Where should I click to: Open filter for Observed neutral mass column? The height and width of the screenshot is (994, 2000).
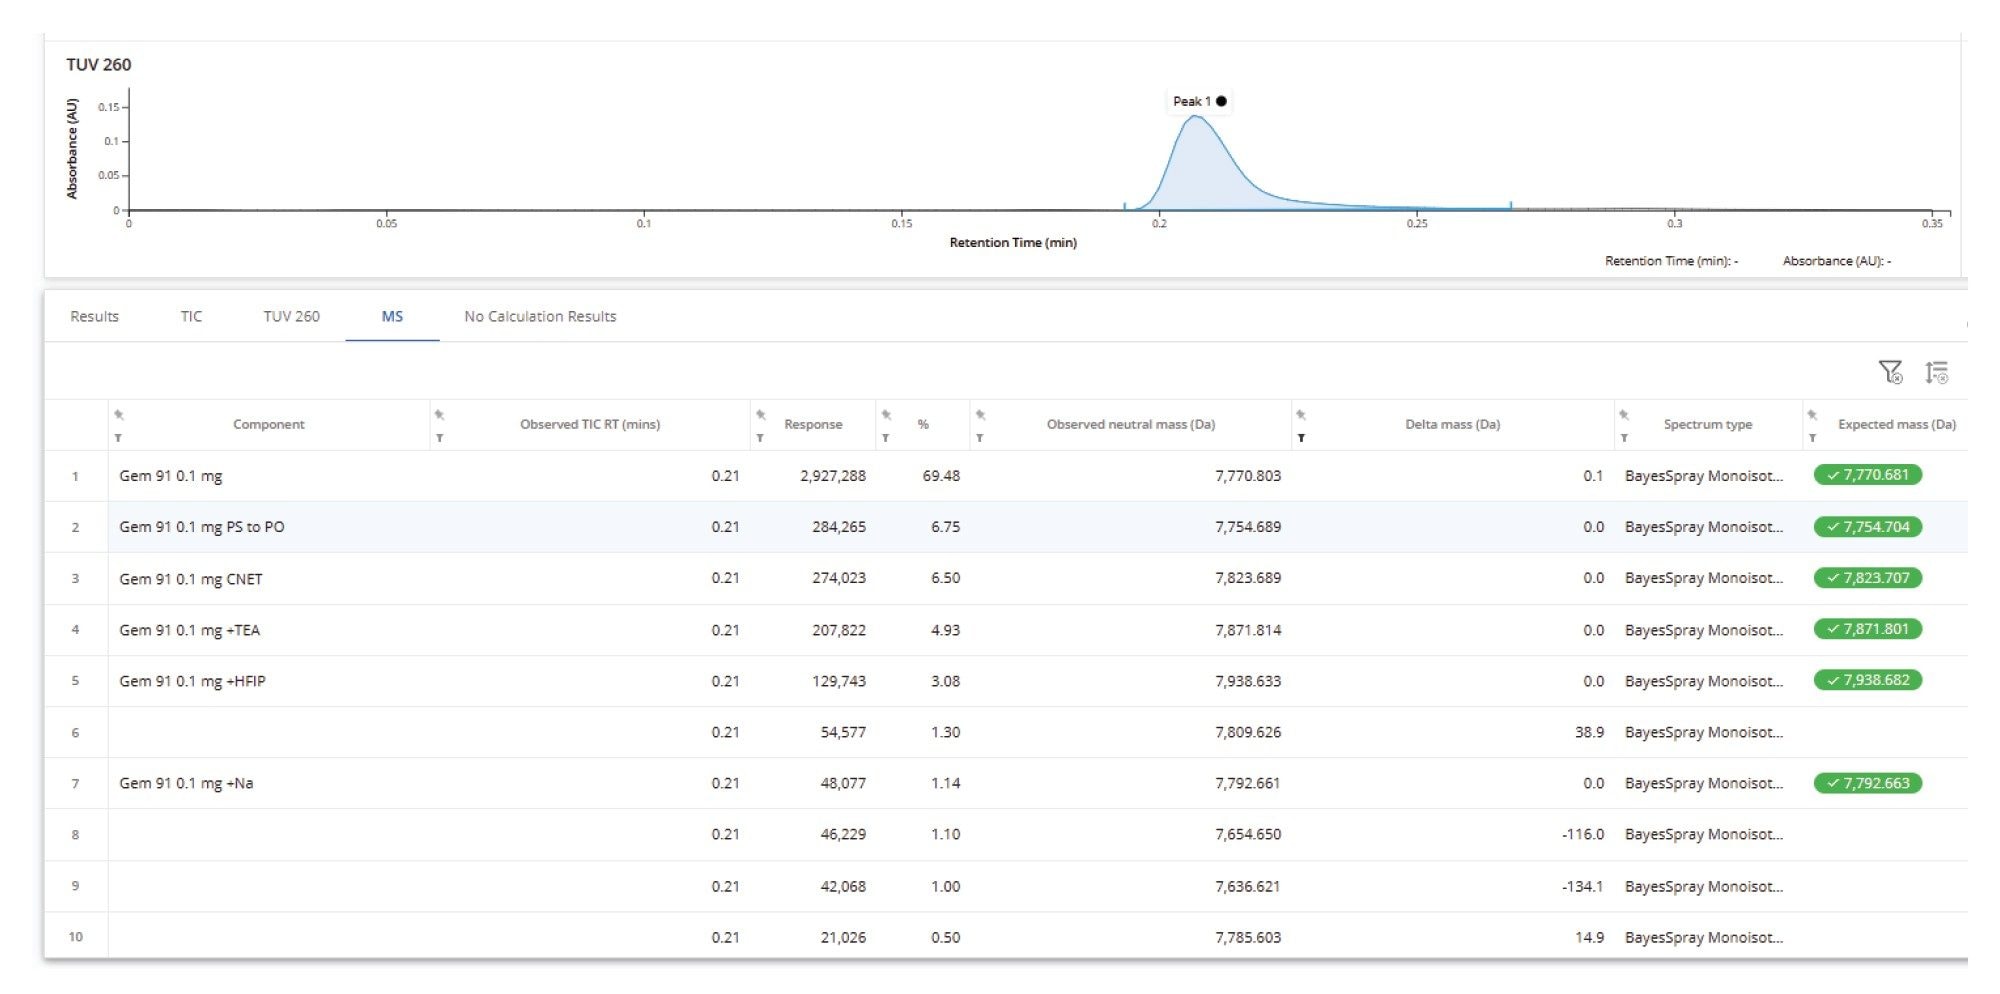point(980,438)
